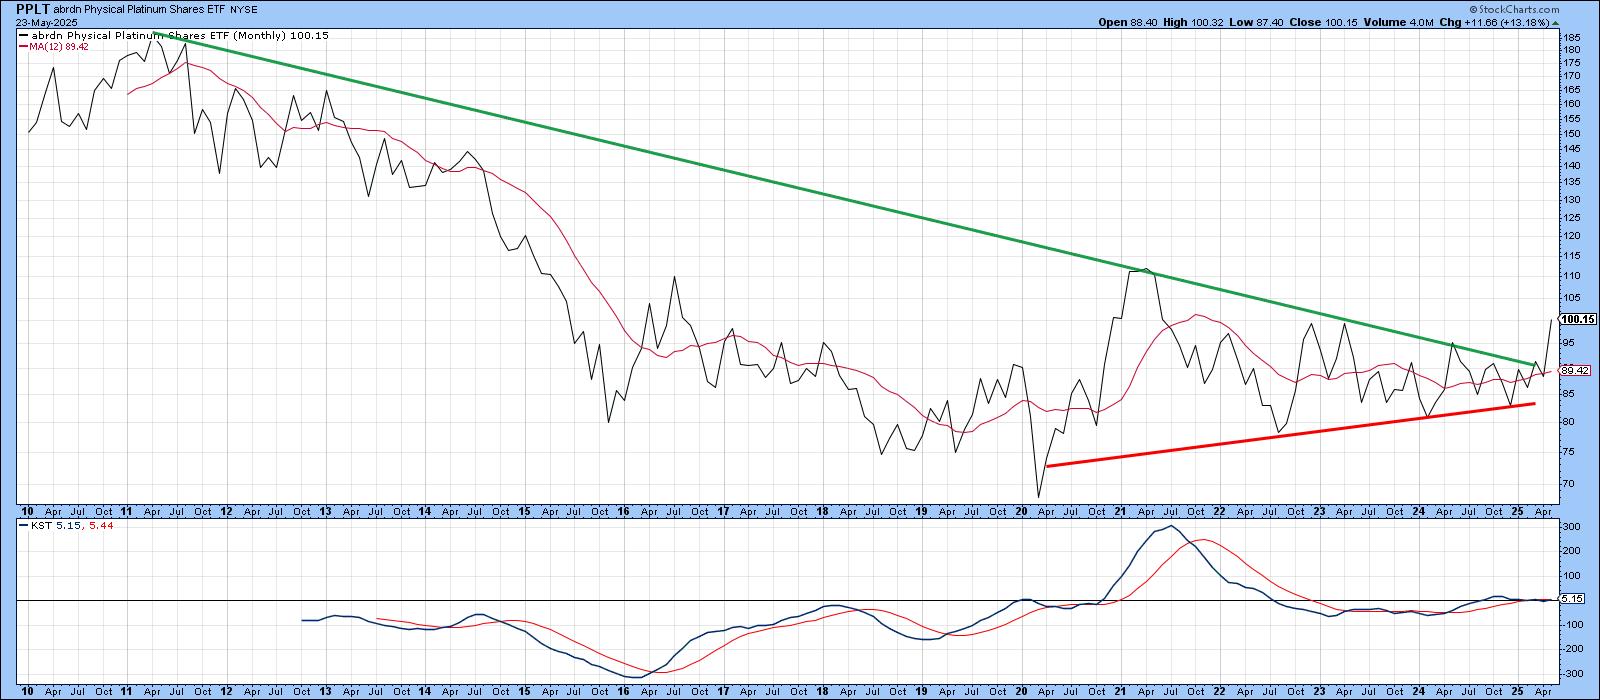
Task: Click the 125 label on price axis
Action: (x=1570, y=217)
